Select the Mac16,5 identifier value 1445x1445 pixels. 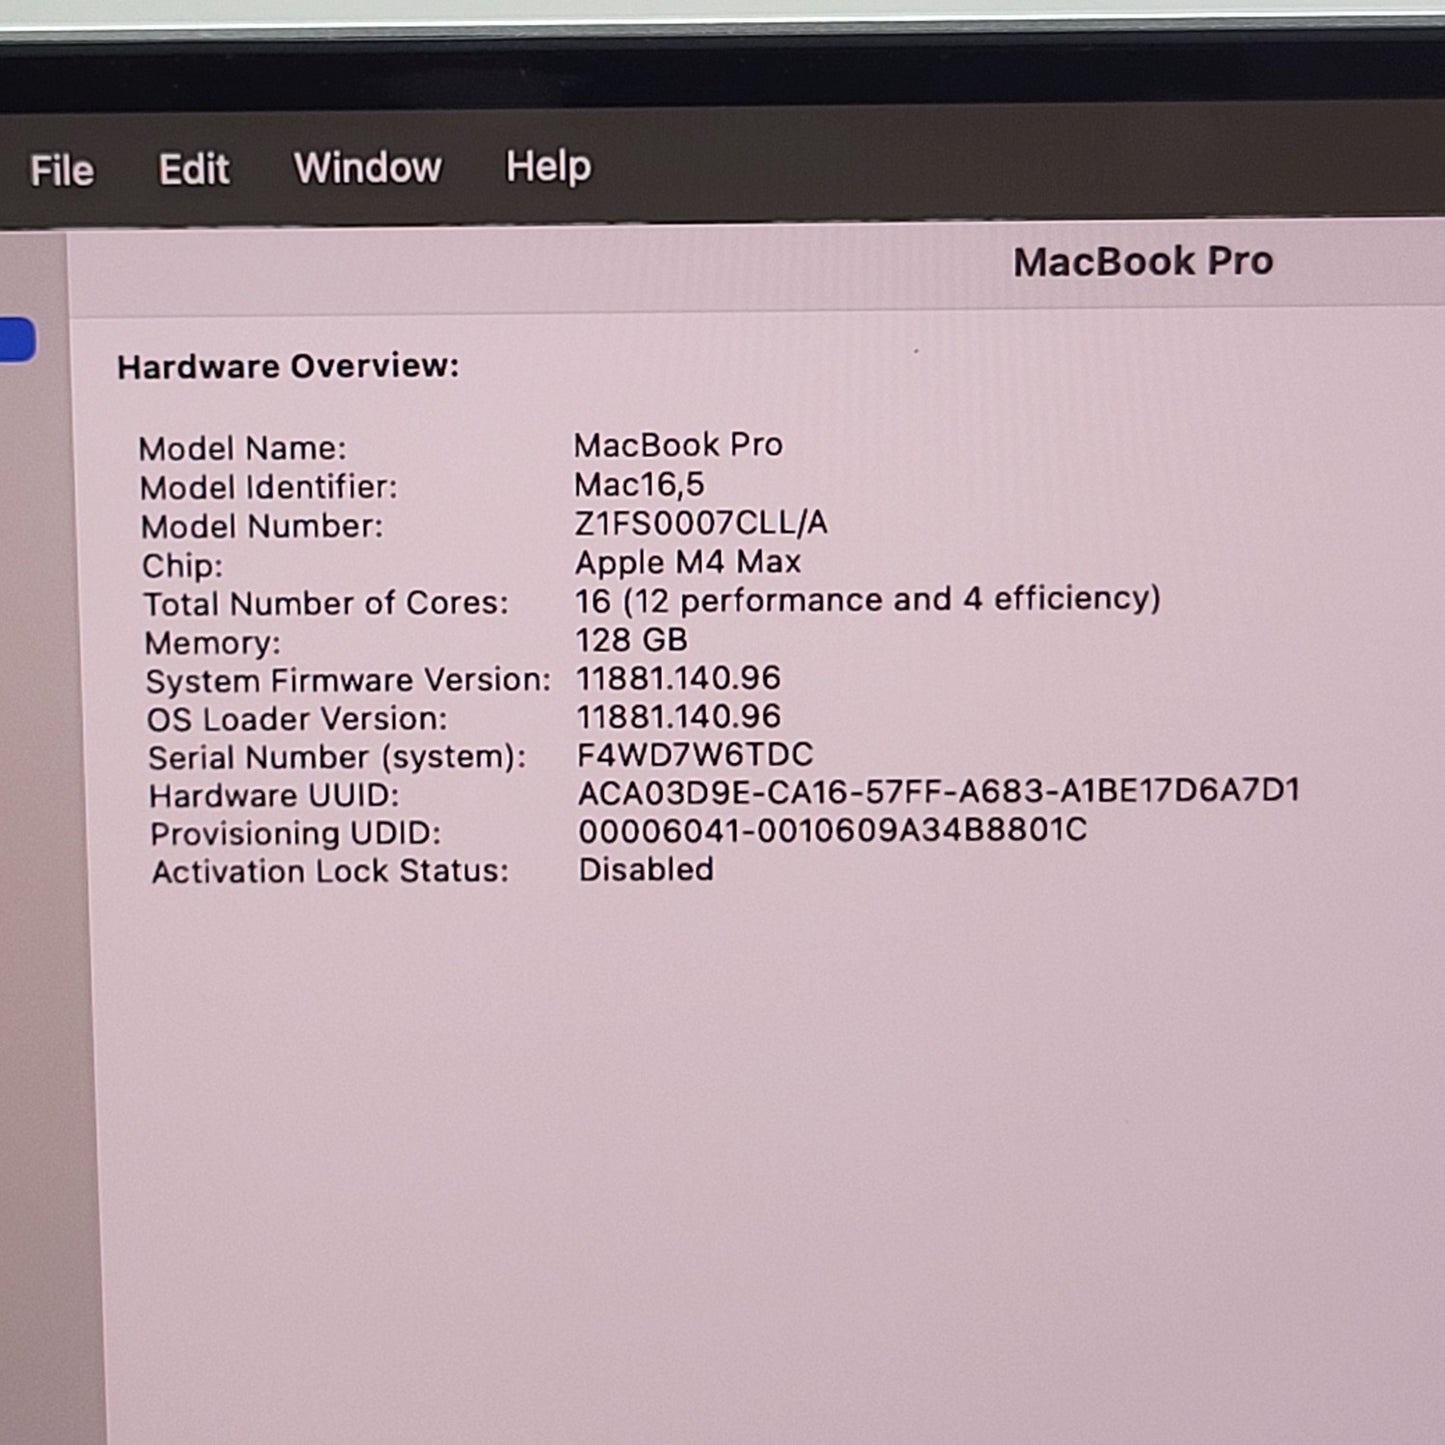[639, 485]
